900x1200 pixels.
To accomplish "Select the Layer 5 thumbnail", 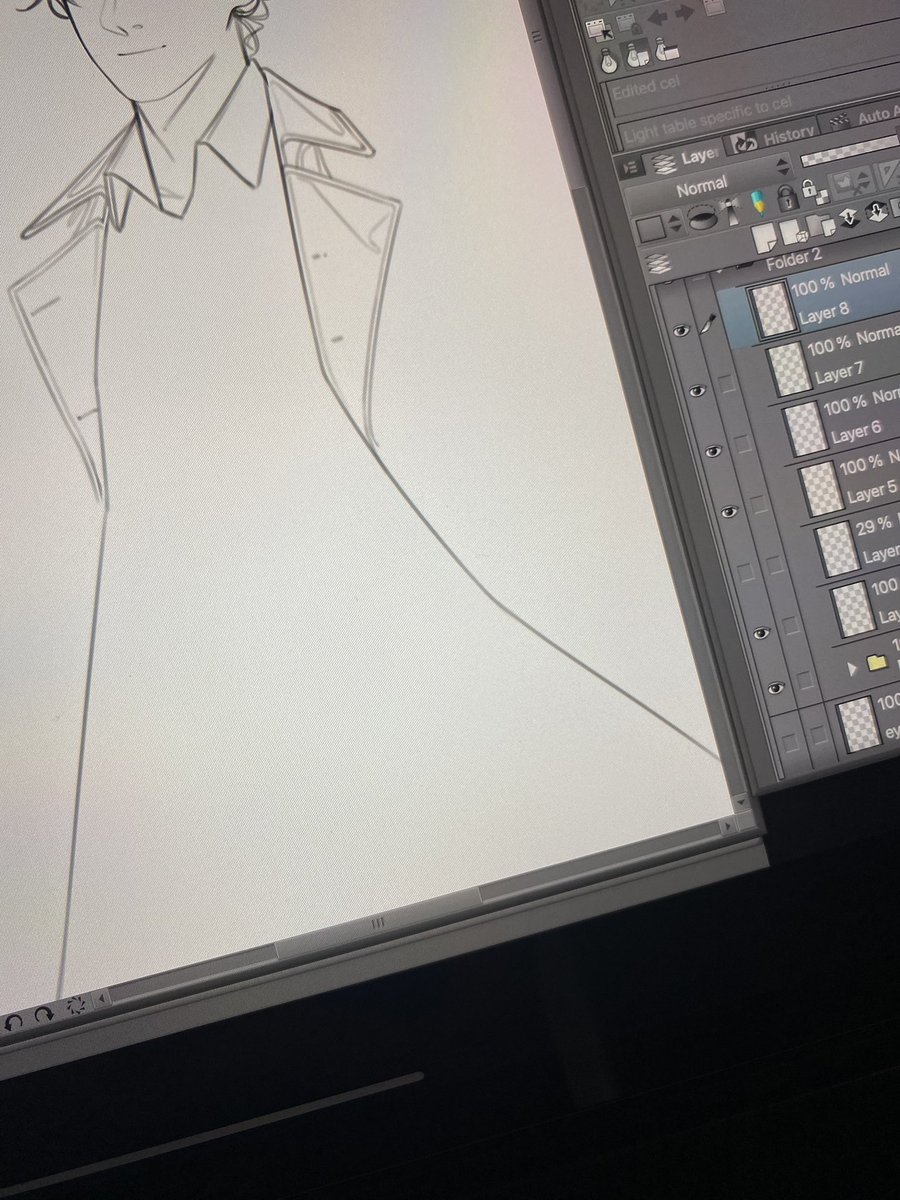I will 822,488.
